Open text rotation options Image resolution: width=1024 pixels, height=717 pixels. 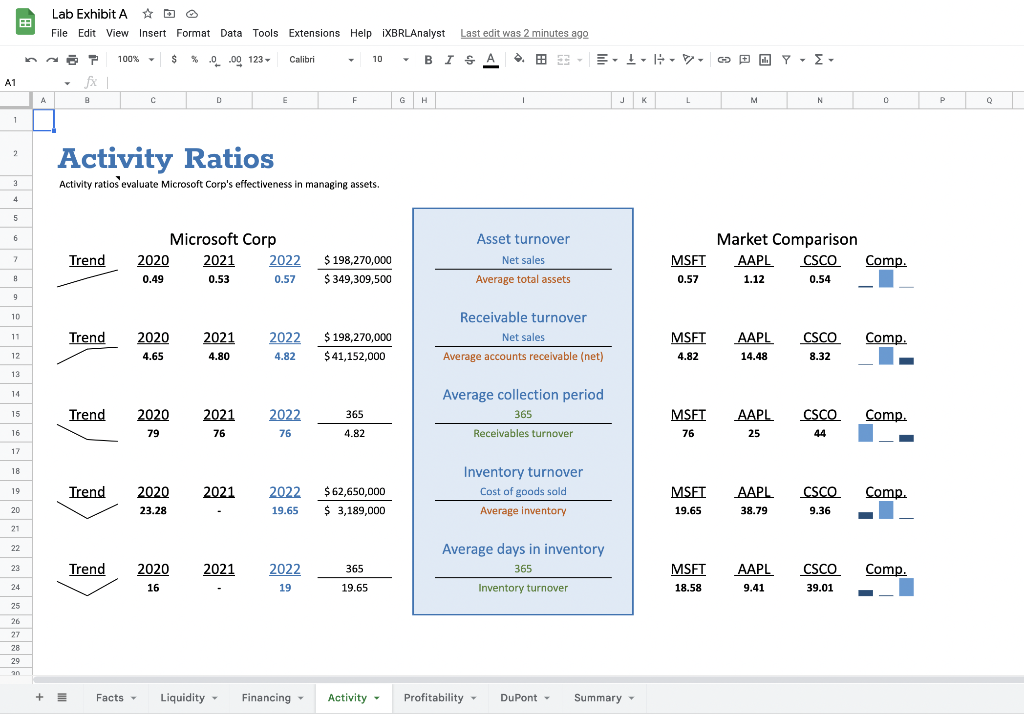(x=692, y=59)
